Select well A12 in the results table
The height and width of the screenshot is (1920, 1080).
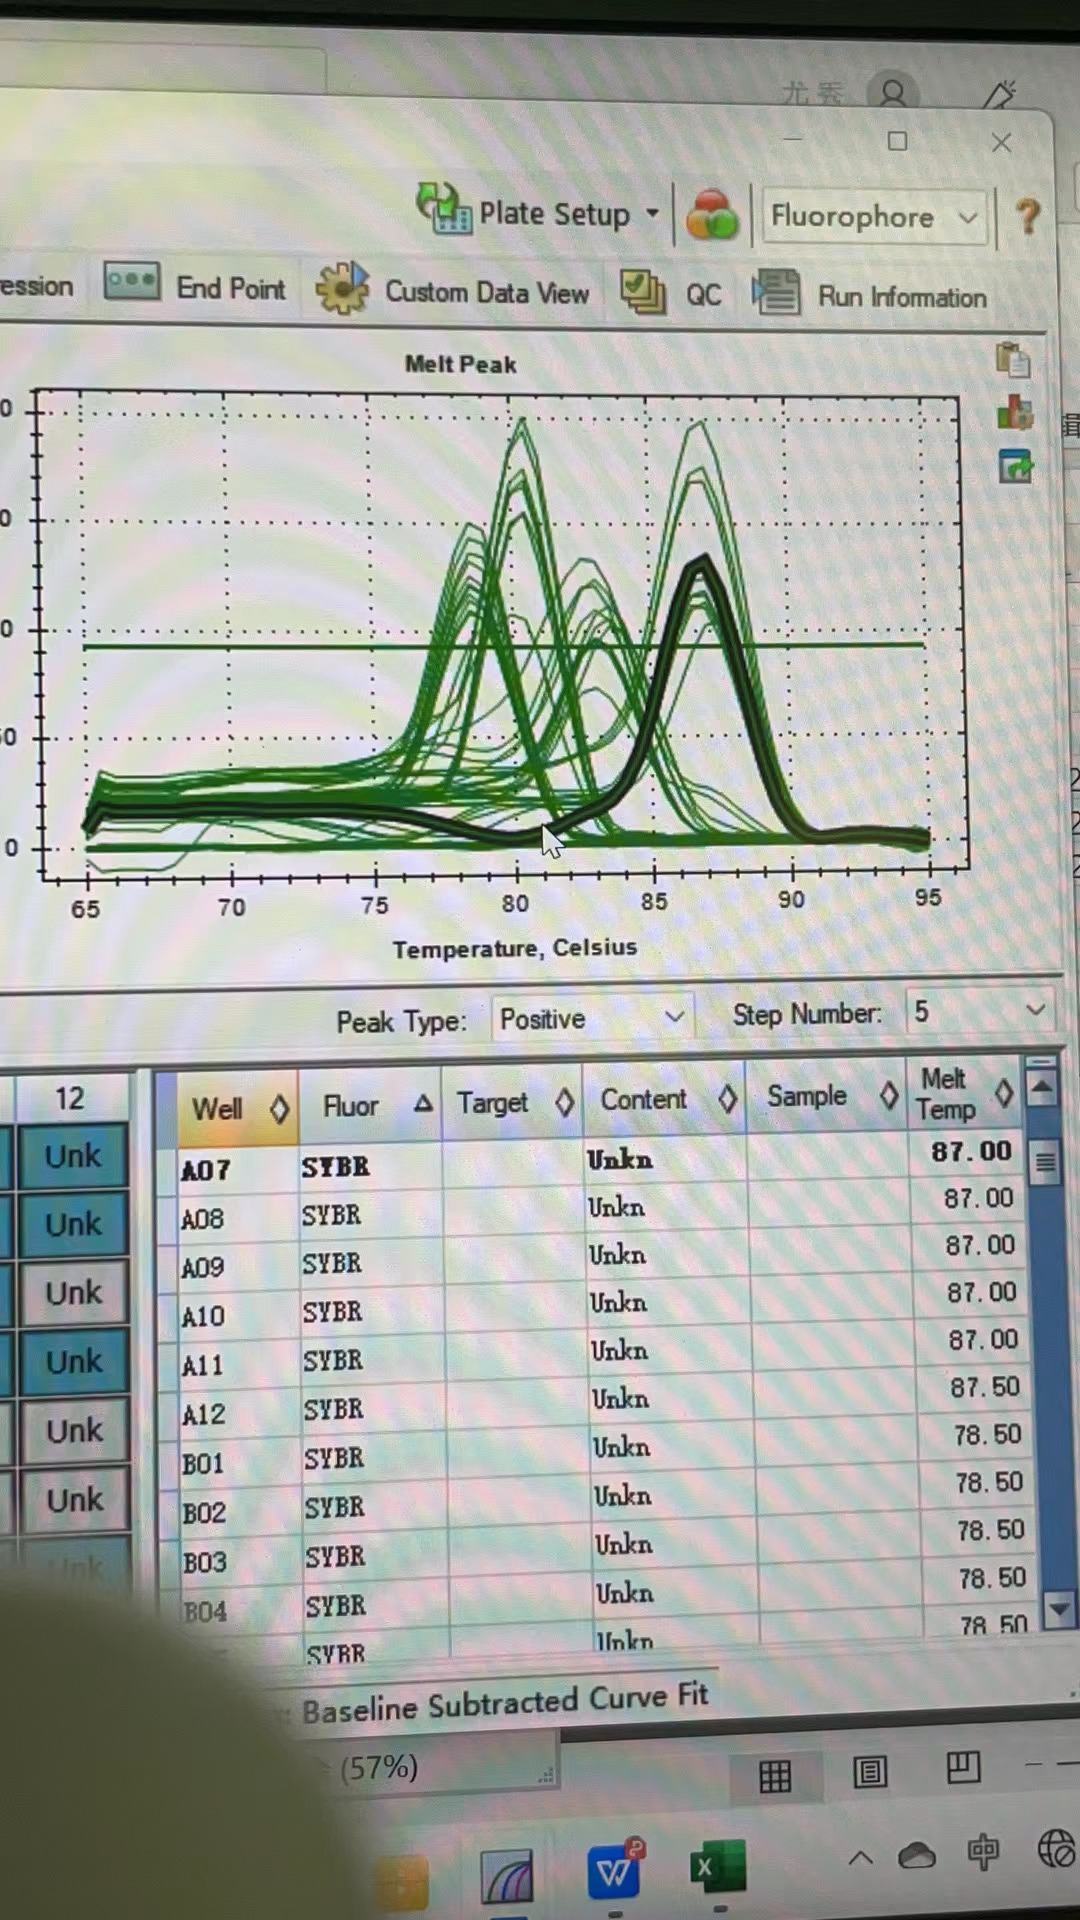(x=204, y=1415)
